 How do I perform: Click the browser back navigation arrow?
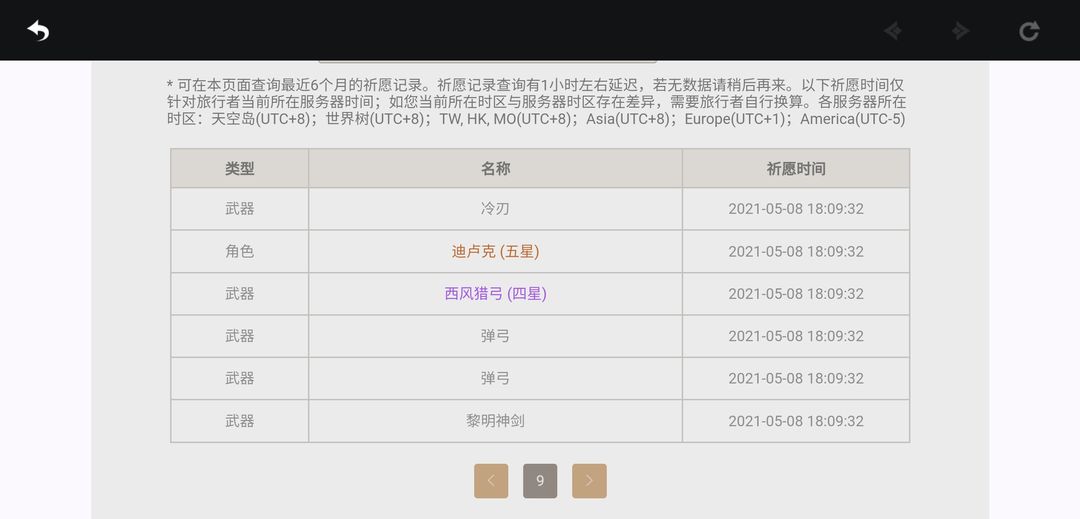893,31
